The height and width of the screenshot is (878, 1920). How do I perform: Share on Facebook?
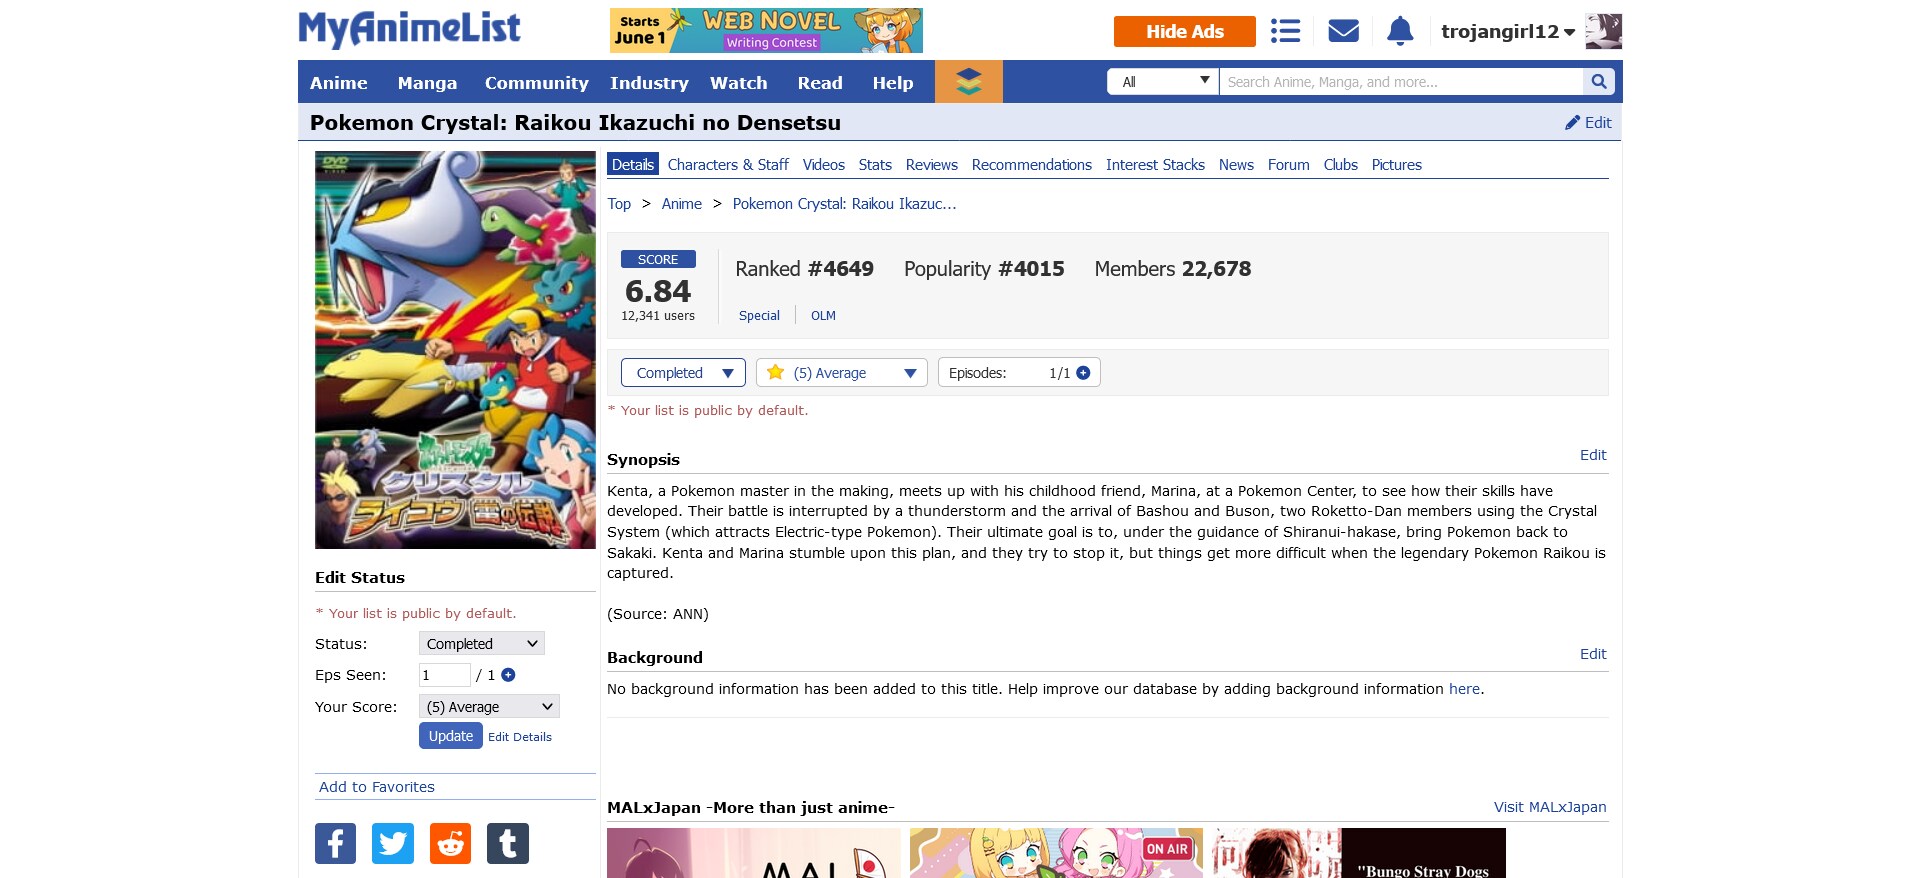click(x=335, y=843)
